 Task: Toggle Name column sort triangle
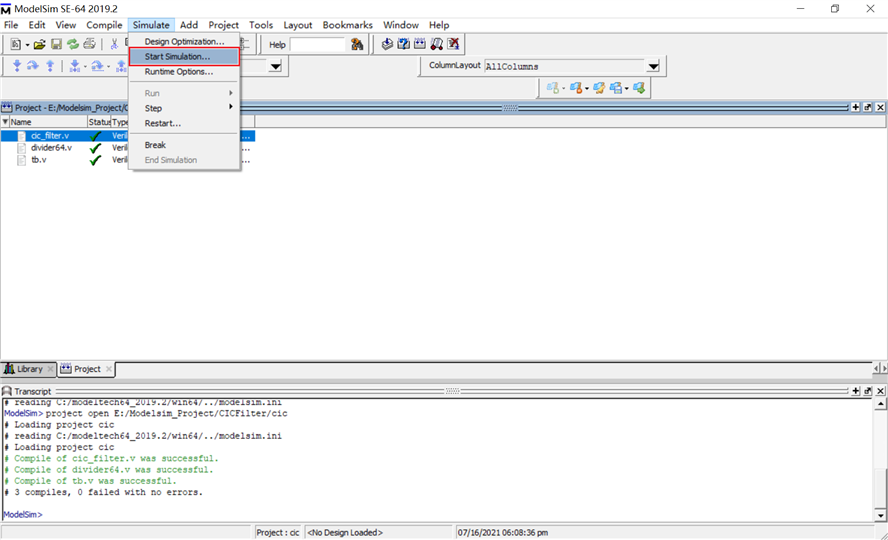tap(5, 122)
